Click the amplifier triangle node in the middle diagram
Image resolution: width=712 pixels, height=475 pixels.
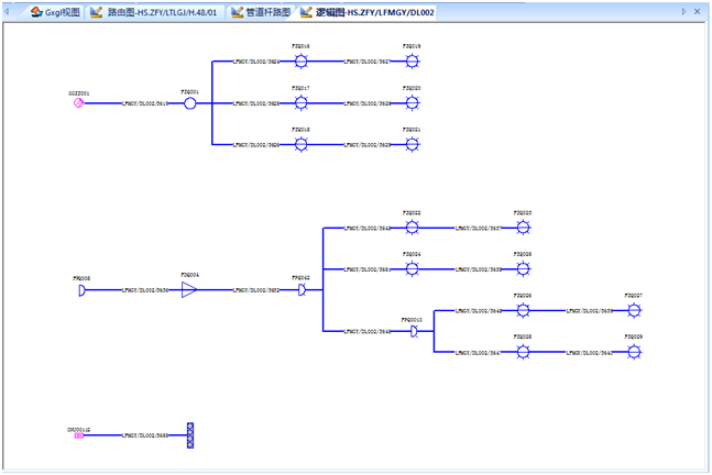(x=189, y=289)
